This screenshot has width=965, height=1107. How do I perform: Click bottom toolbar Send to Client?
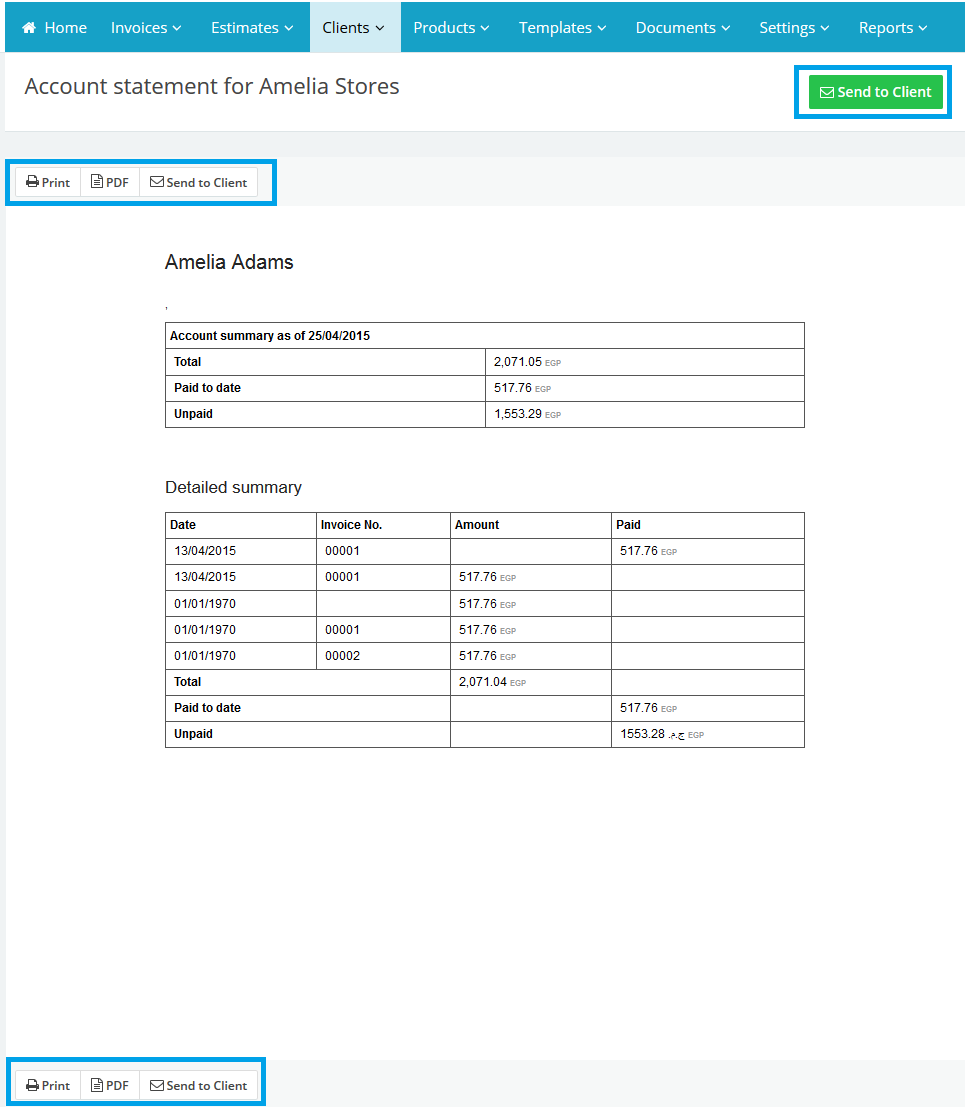(198, 1085)
